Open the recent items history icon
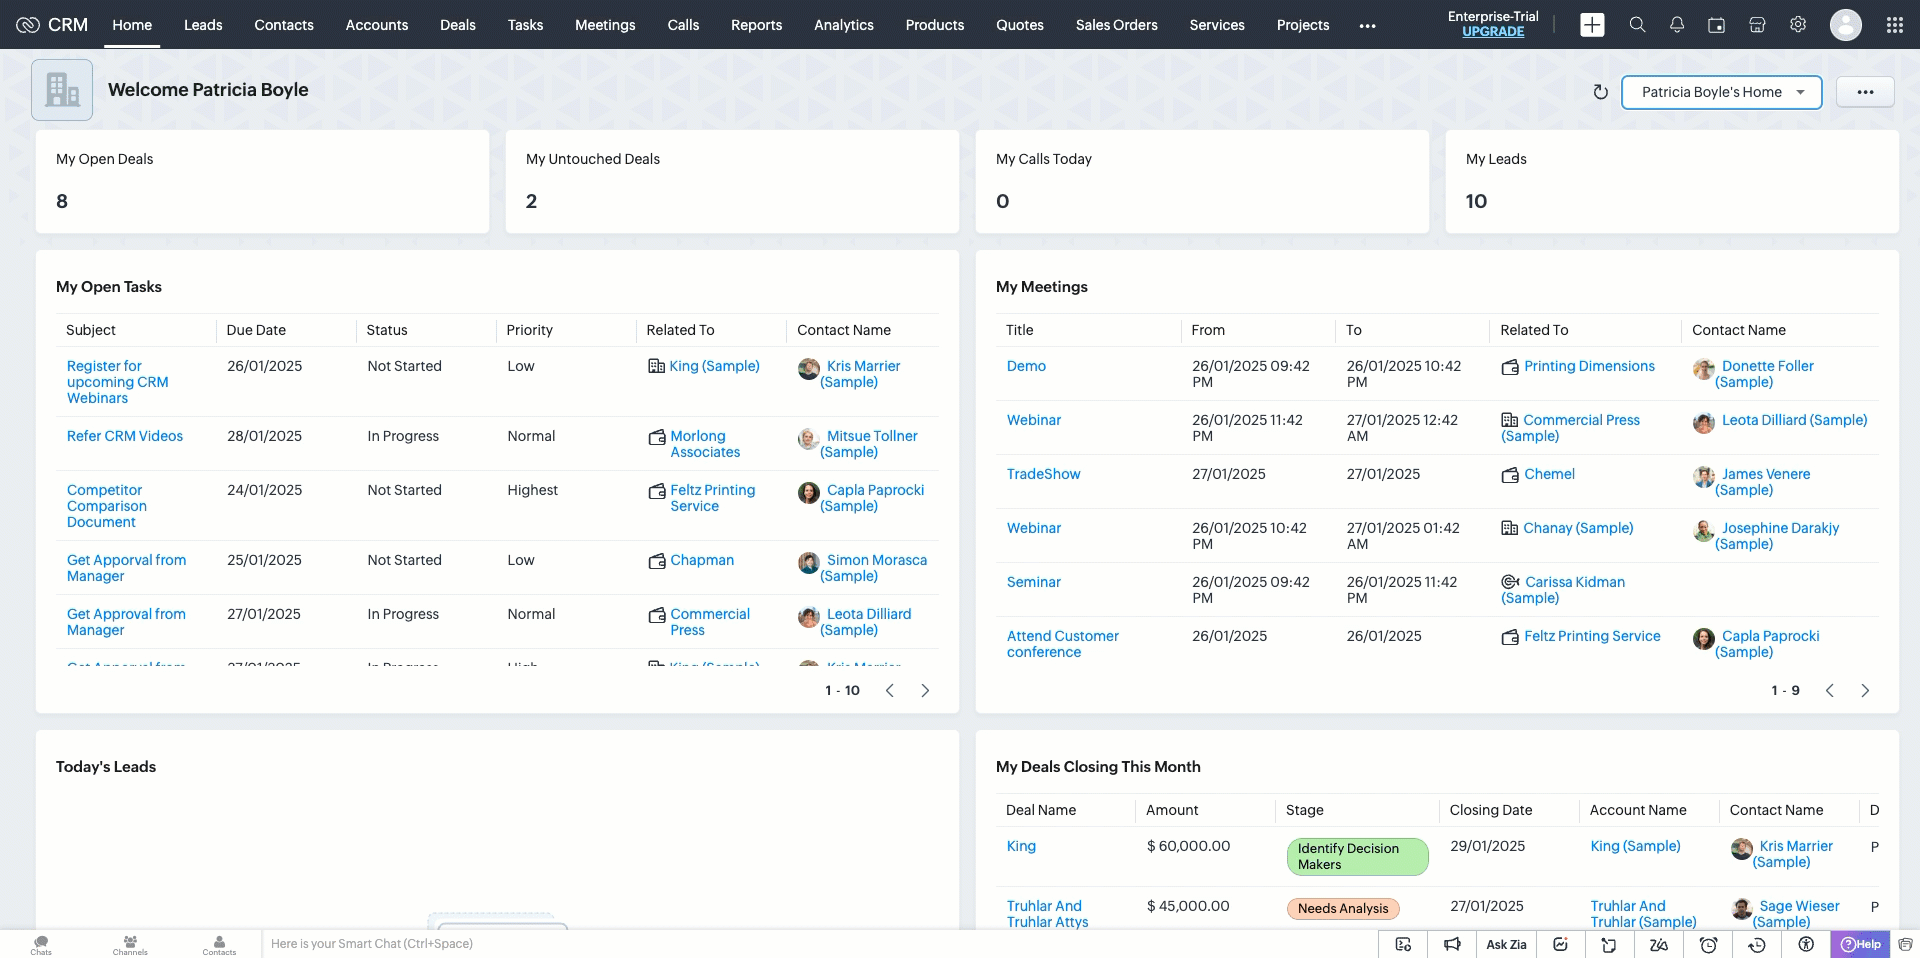The image size is (1920, 958). click(x=1757, y=944)
